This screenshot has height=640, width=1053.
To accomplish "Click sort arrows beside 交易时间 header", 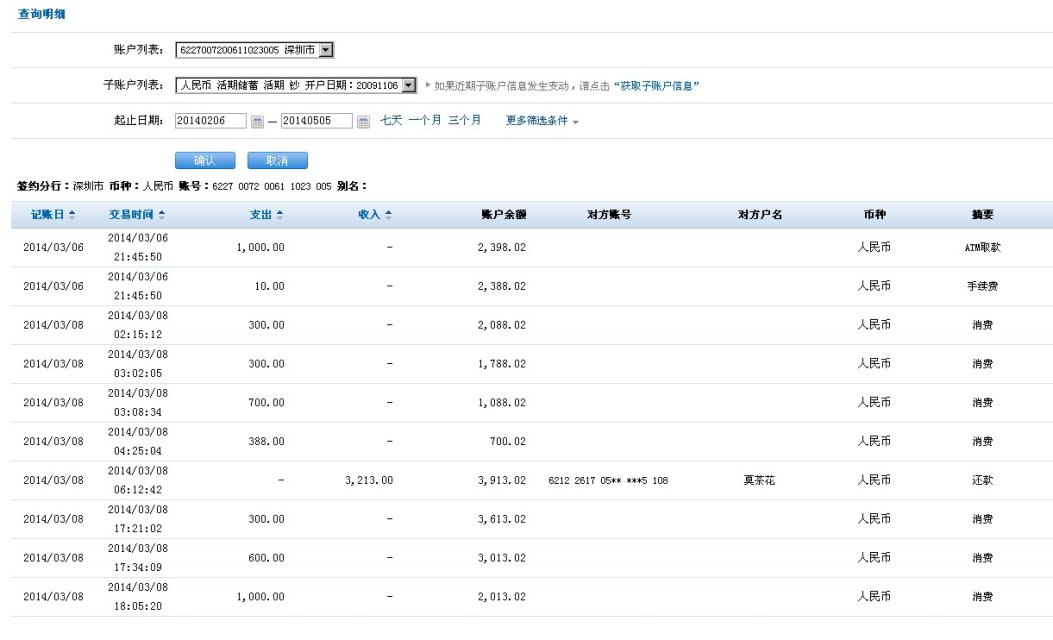I will (162, 215).
